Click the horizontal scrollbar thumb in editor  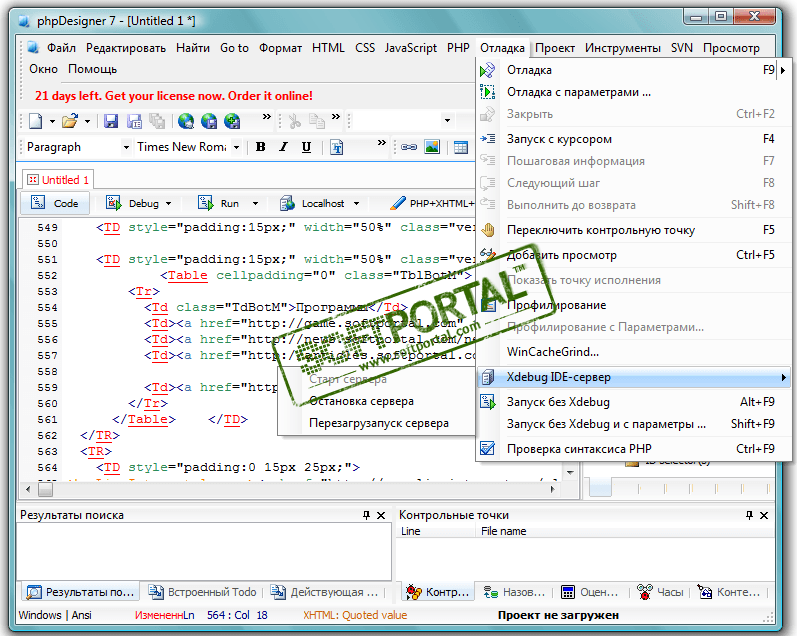[46, 490]
